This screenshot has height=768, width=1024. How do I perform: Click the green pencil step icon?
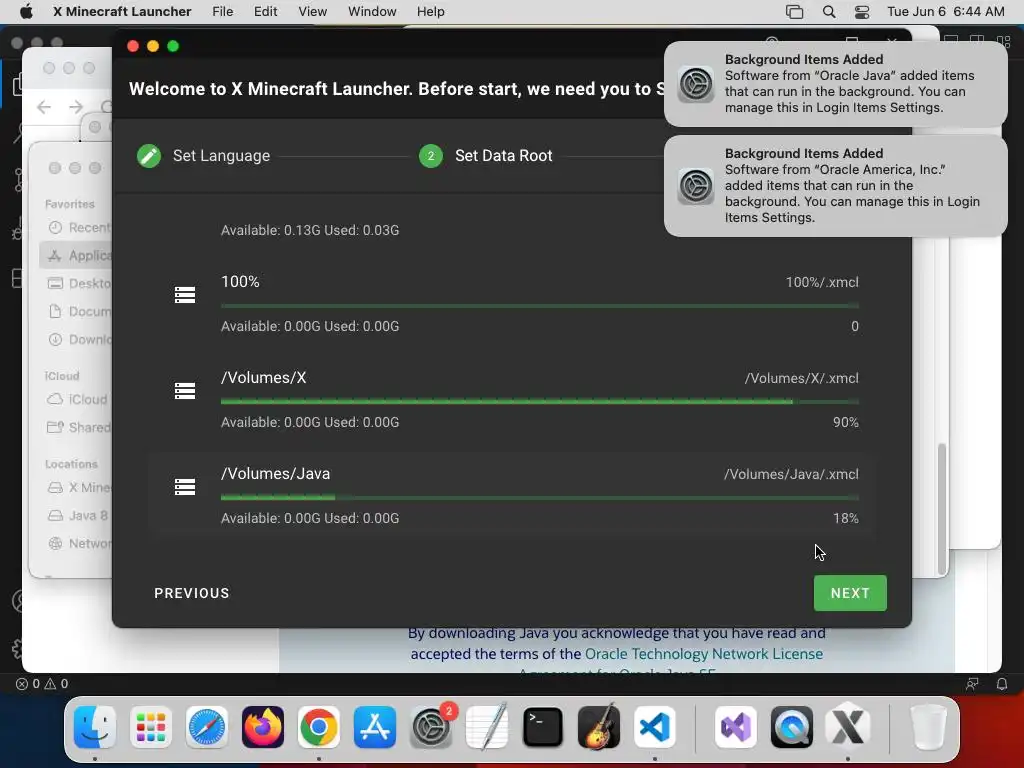tap(149, 155)
